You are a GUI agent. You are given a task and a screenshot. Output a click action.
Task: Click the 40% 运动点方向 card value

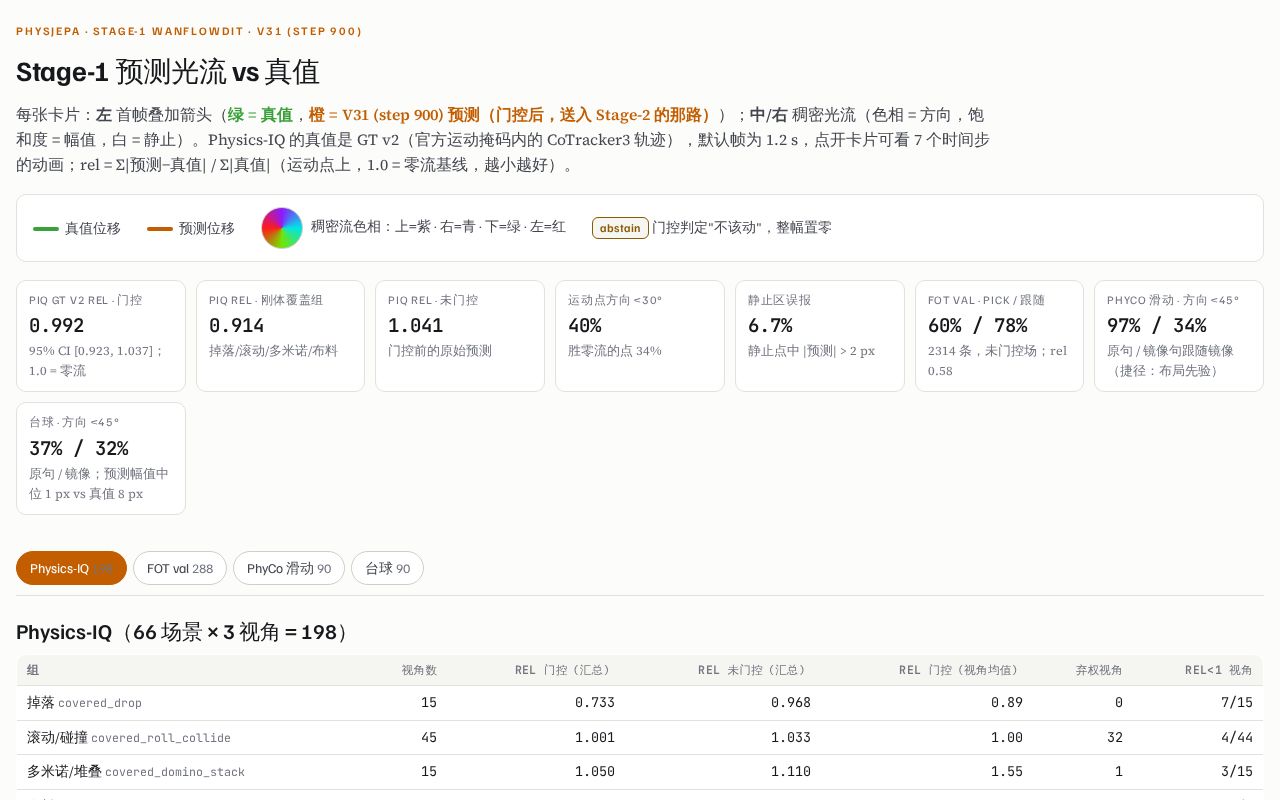click(585, 325)
